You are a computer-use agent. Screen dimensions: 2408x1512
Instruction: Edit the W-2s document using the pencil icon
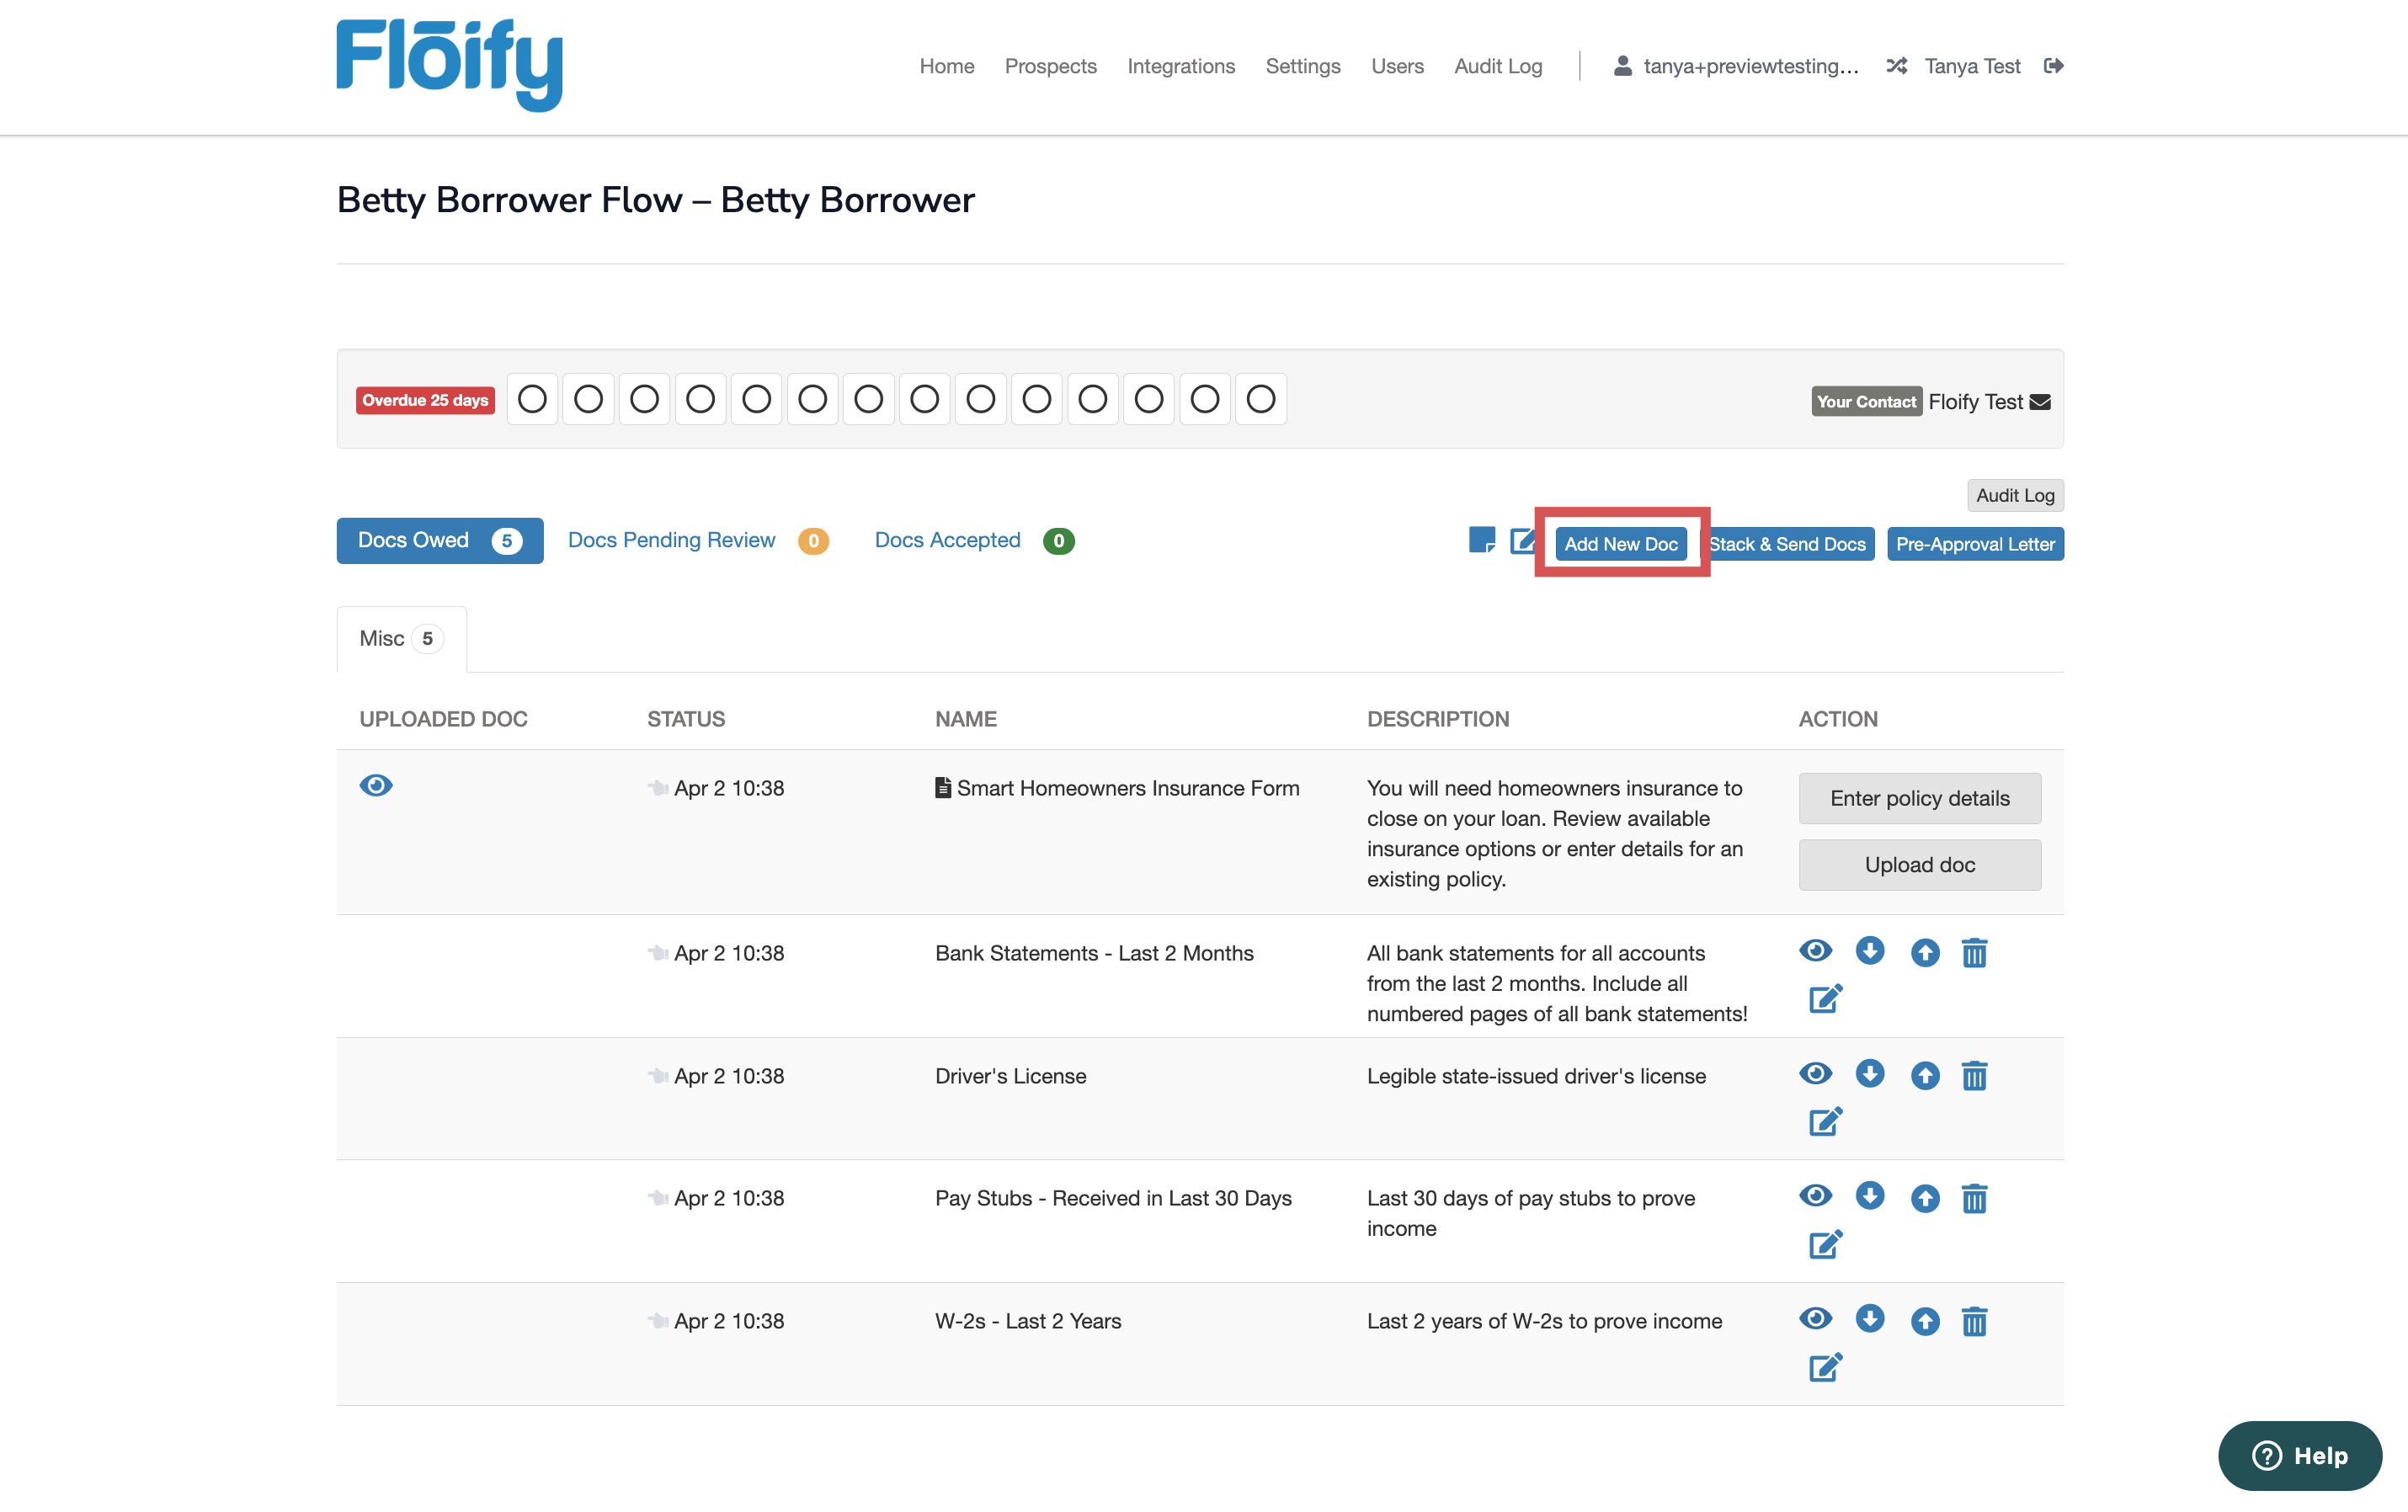1824,1367
